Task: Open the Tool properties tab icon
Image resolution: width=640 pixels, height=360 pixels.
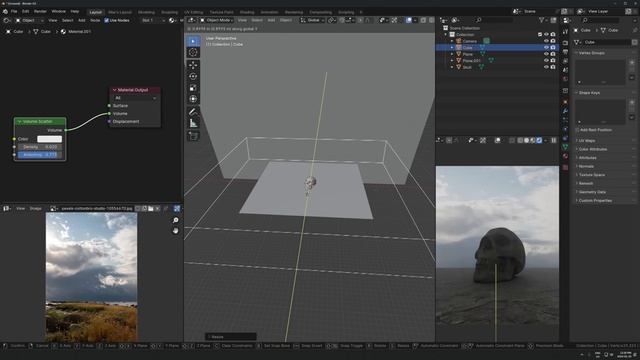Action: pyautogui.click(x=565, y=31)
